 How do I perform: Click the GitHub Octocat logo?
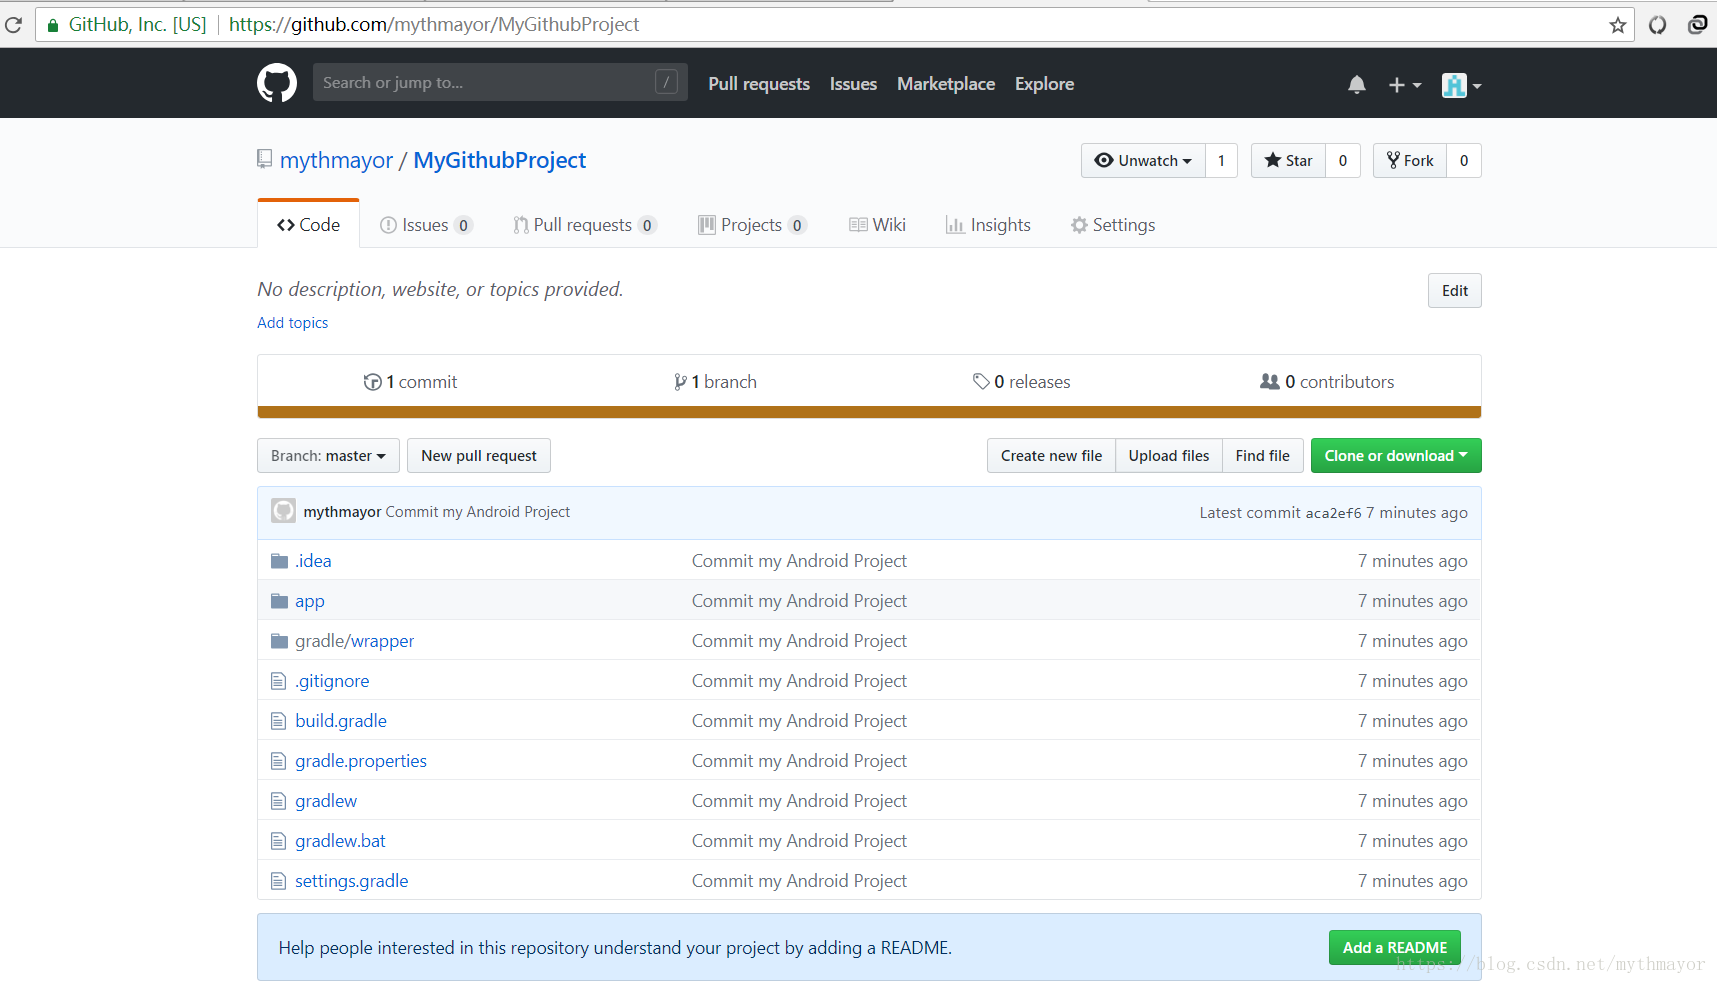coord(277,83)
